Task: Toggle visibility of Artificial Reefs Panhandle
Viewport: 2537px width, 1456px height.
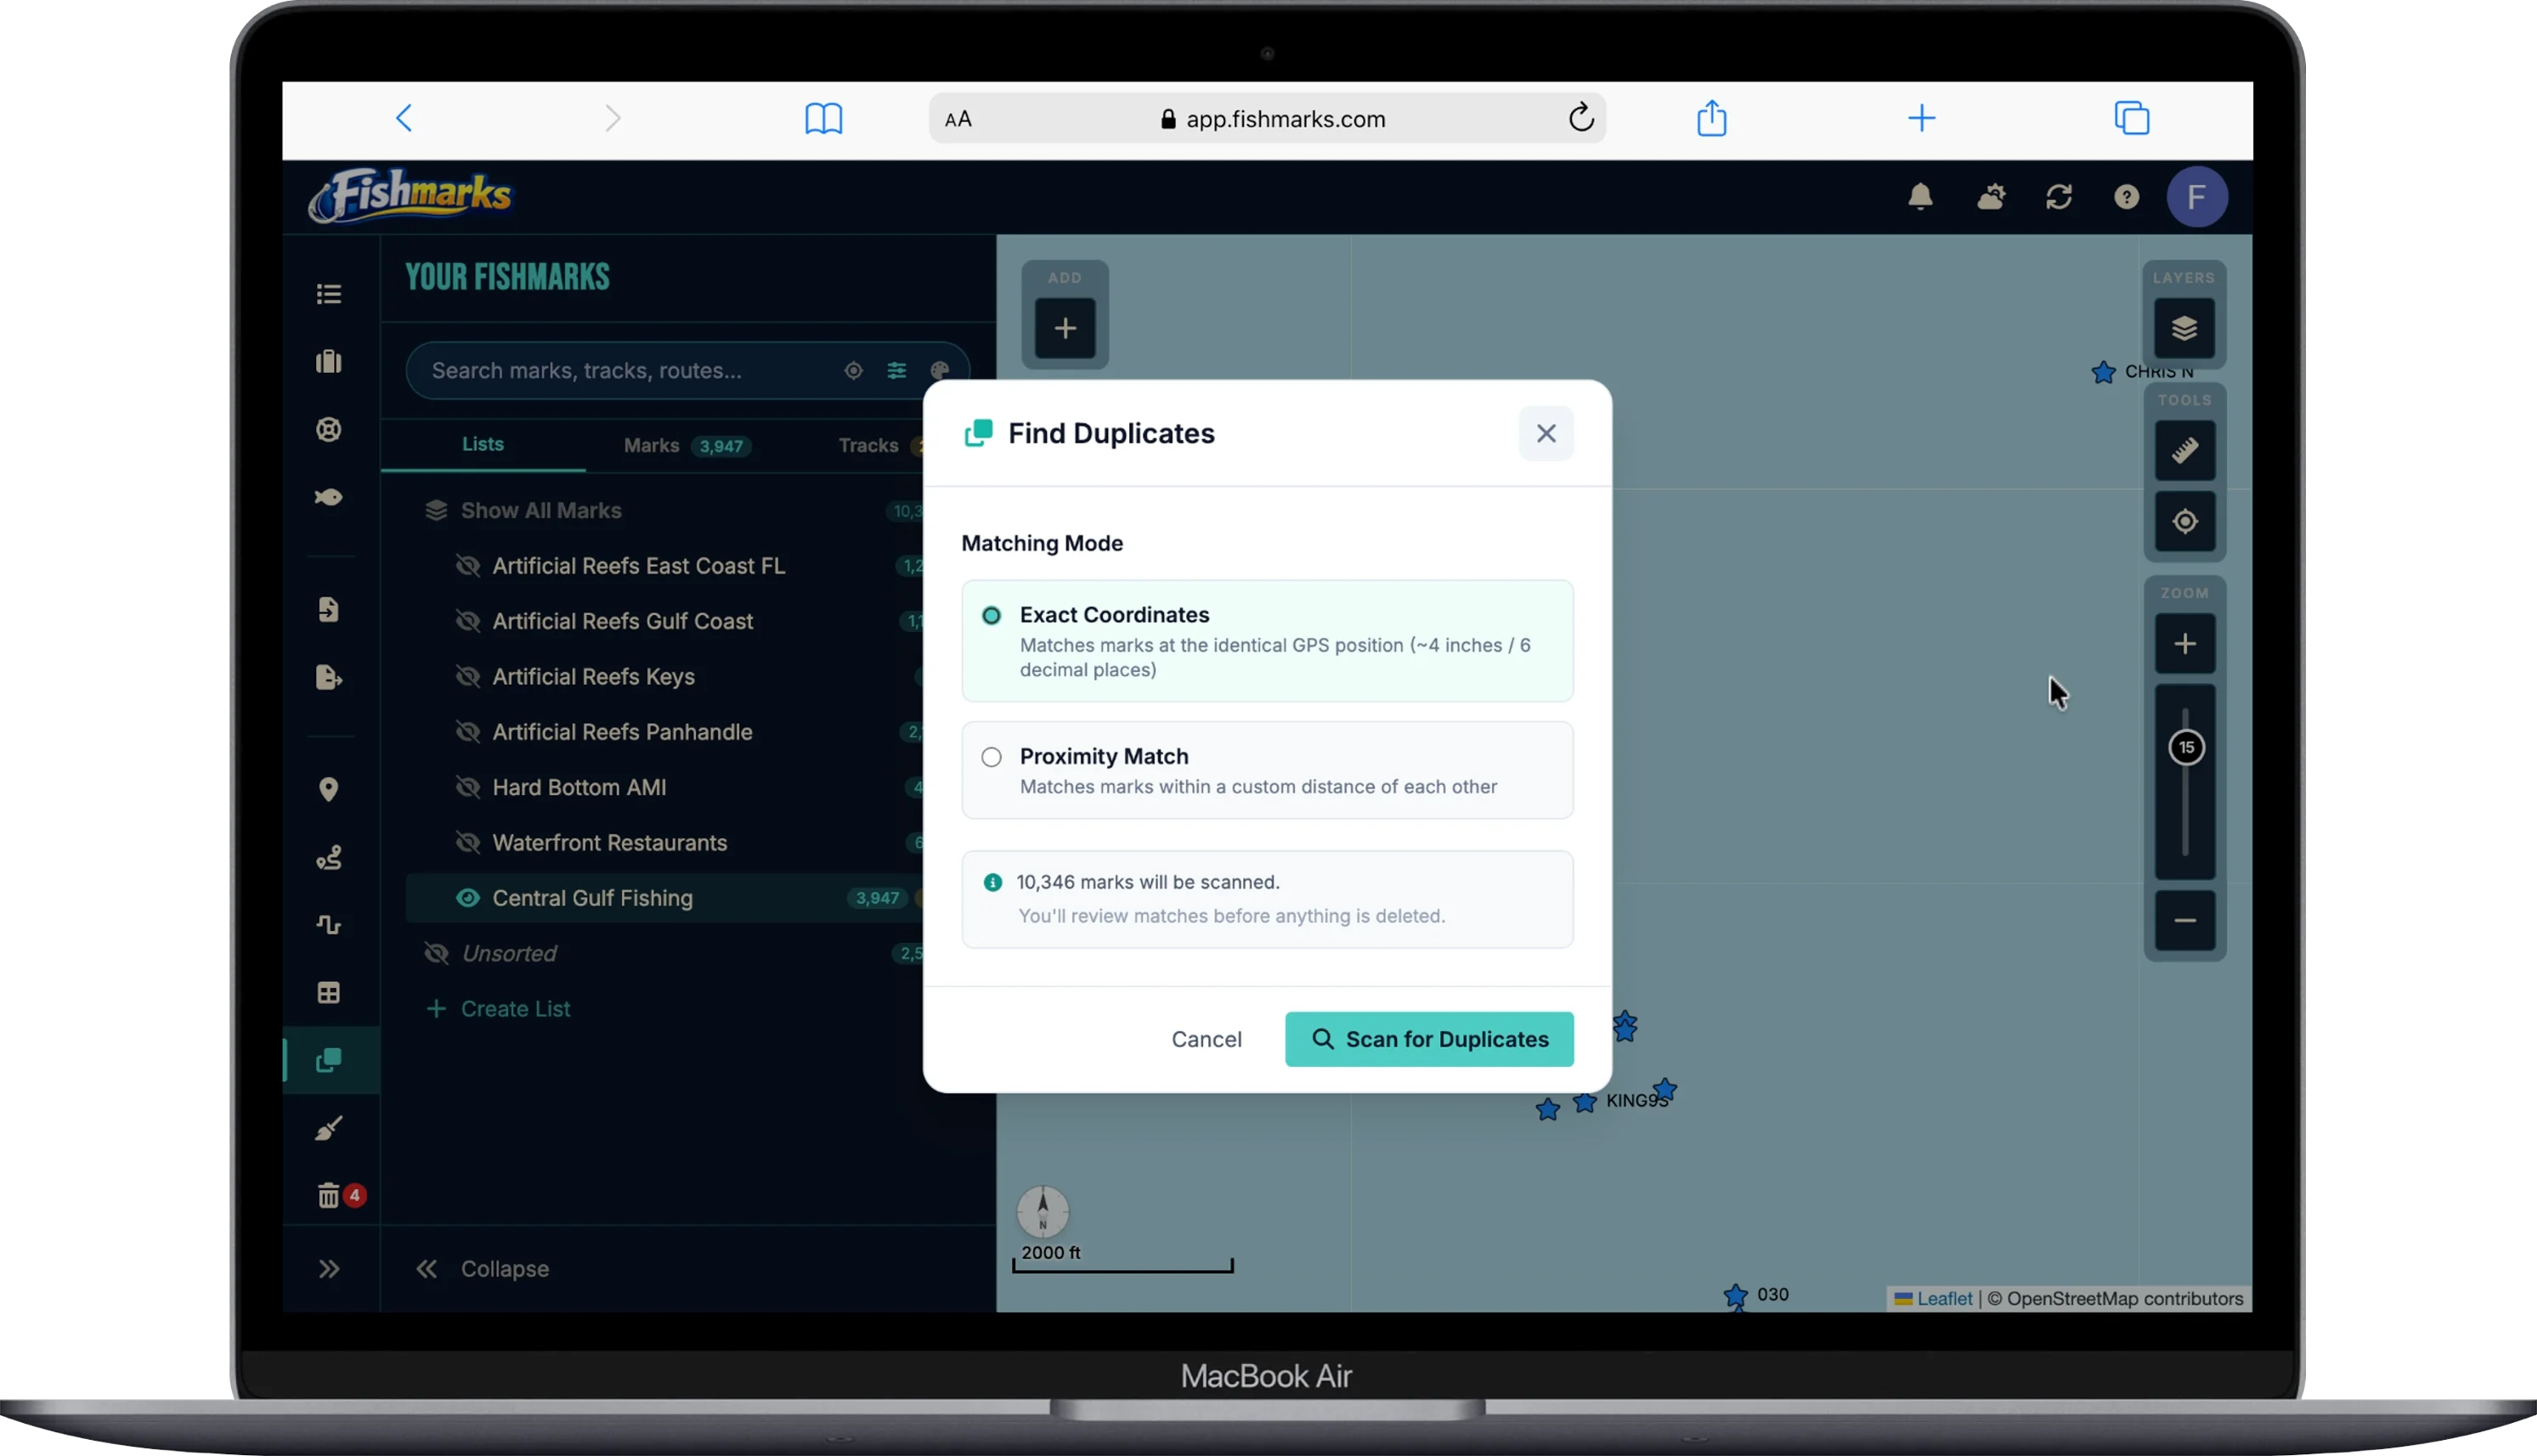Action: 467,732
